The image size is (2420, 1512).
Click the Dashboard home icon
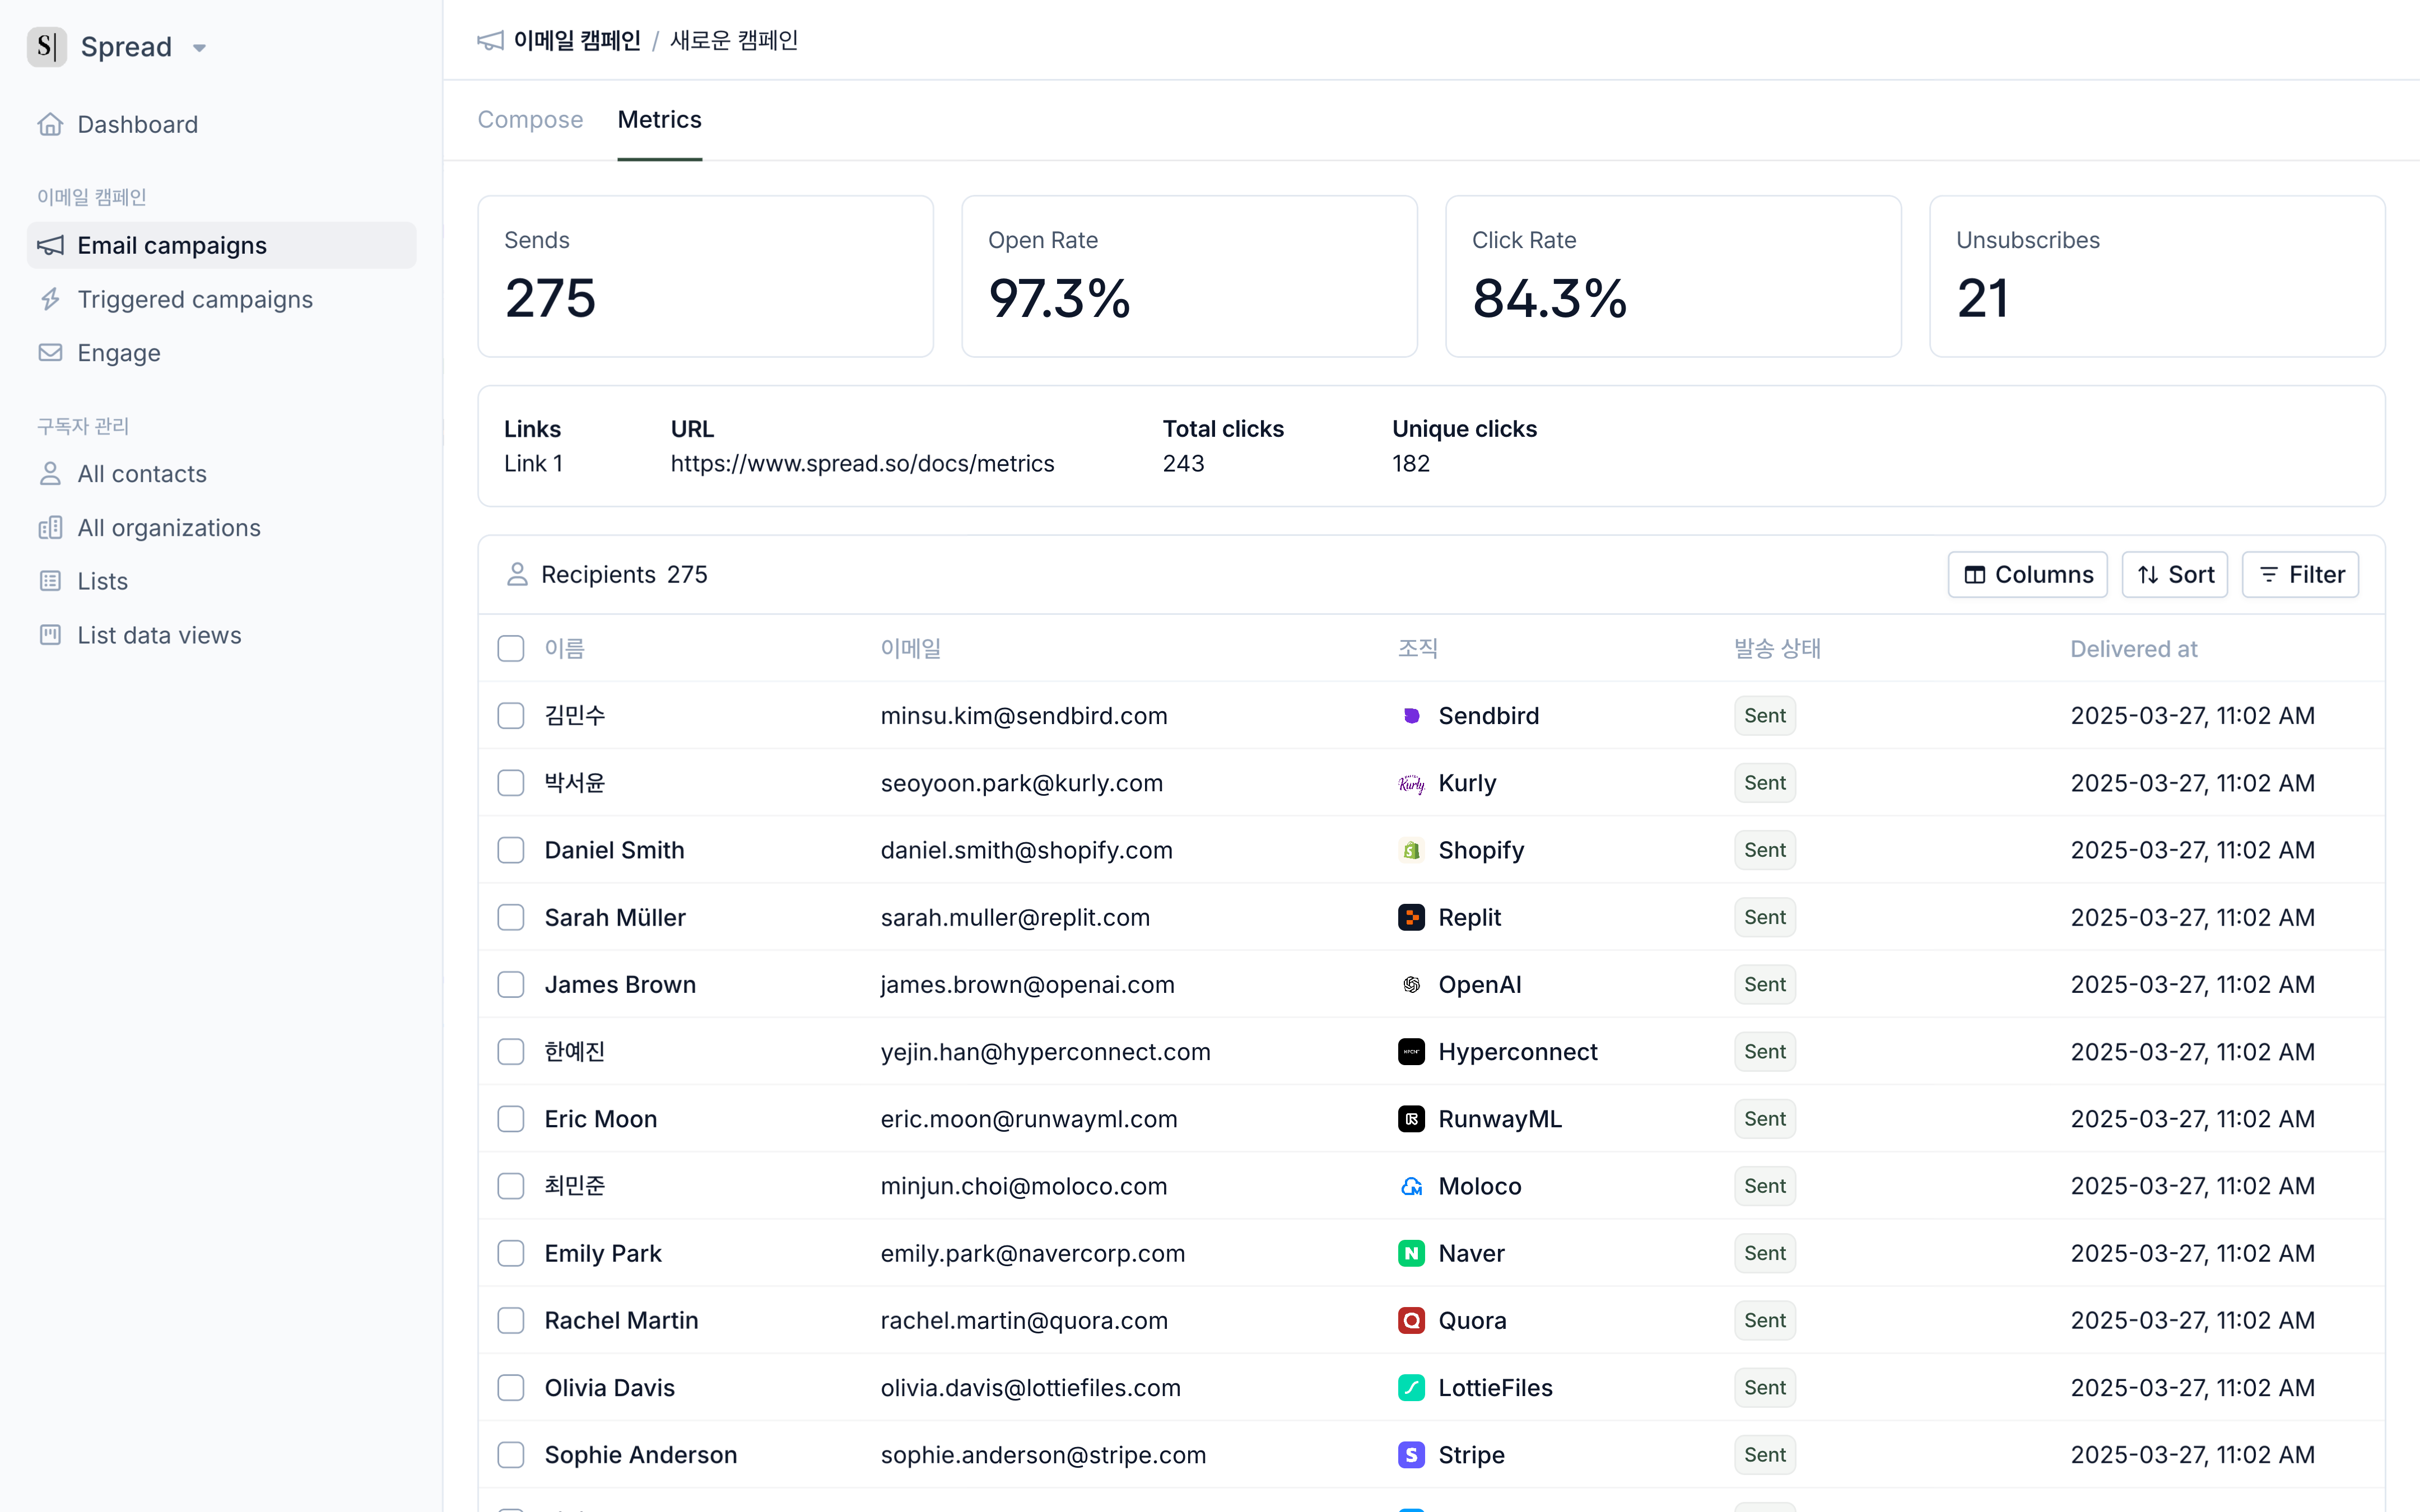point(50,124)
